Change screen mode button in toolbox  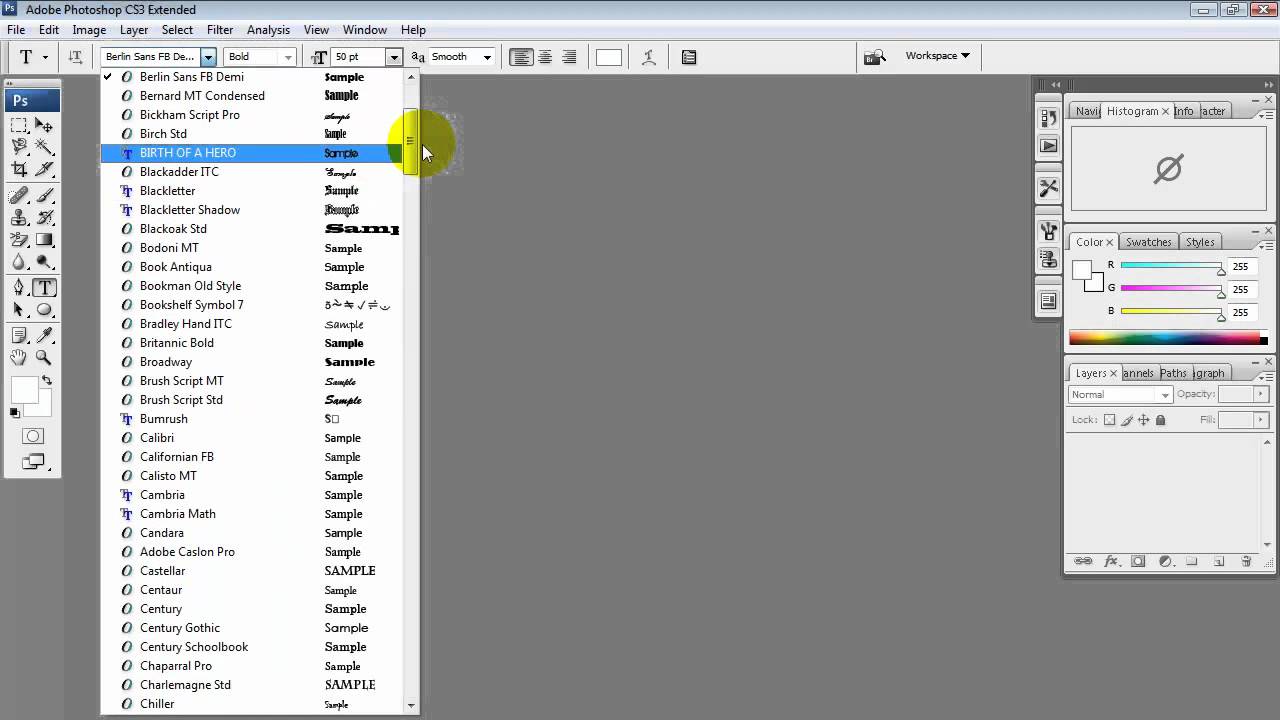tap(33, 462)
